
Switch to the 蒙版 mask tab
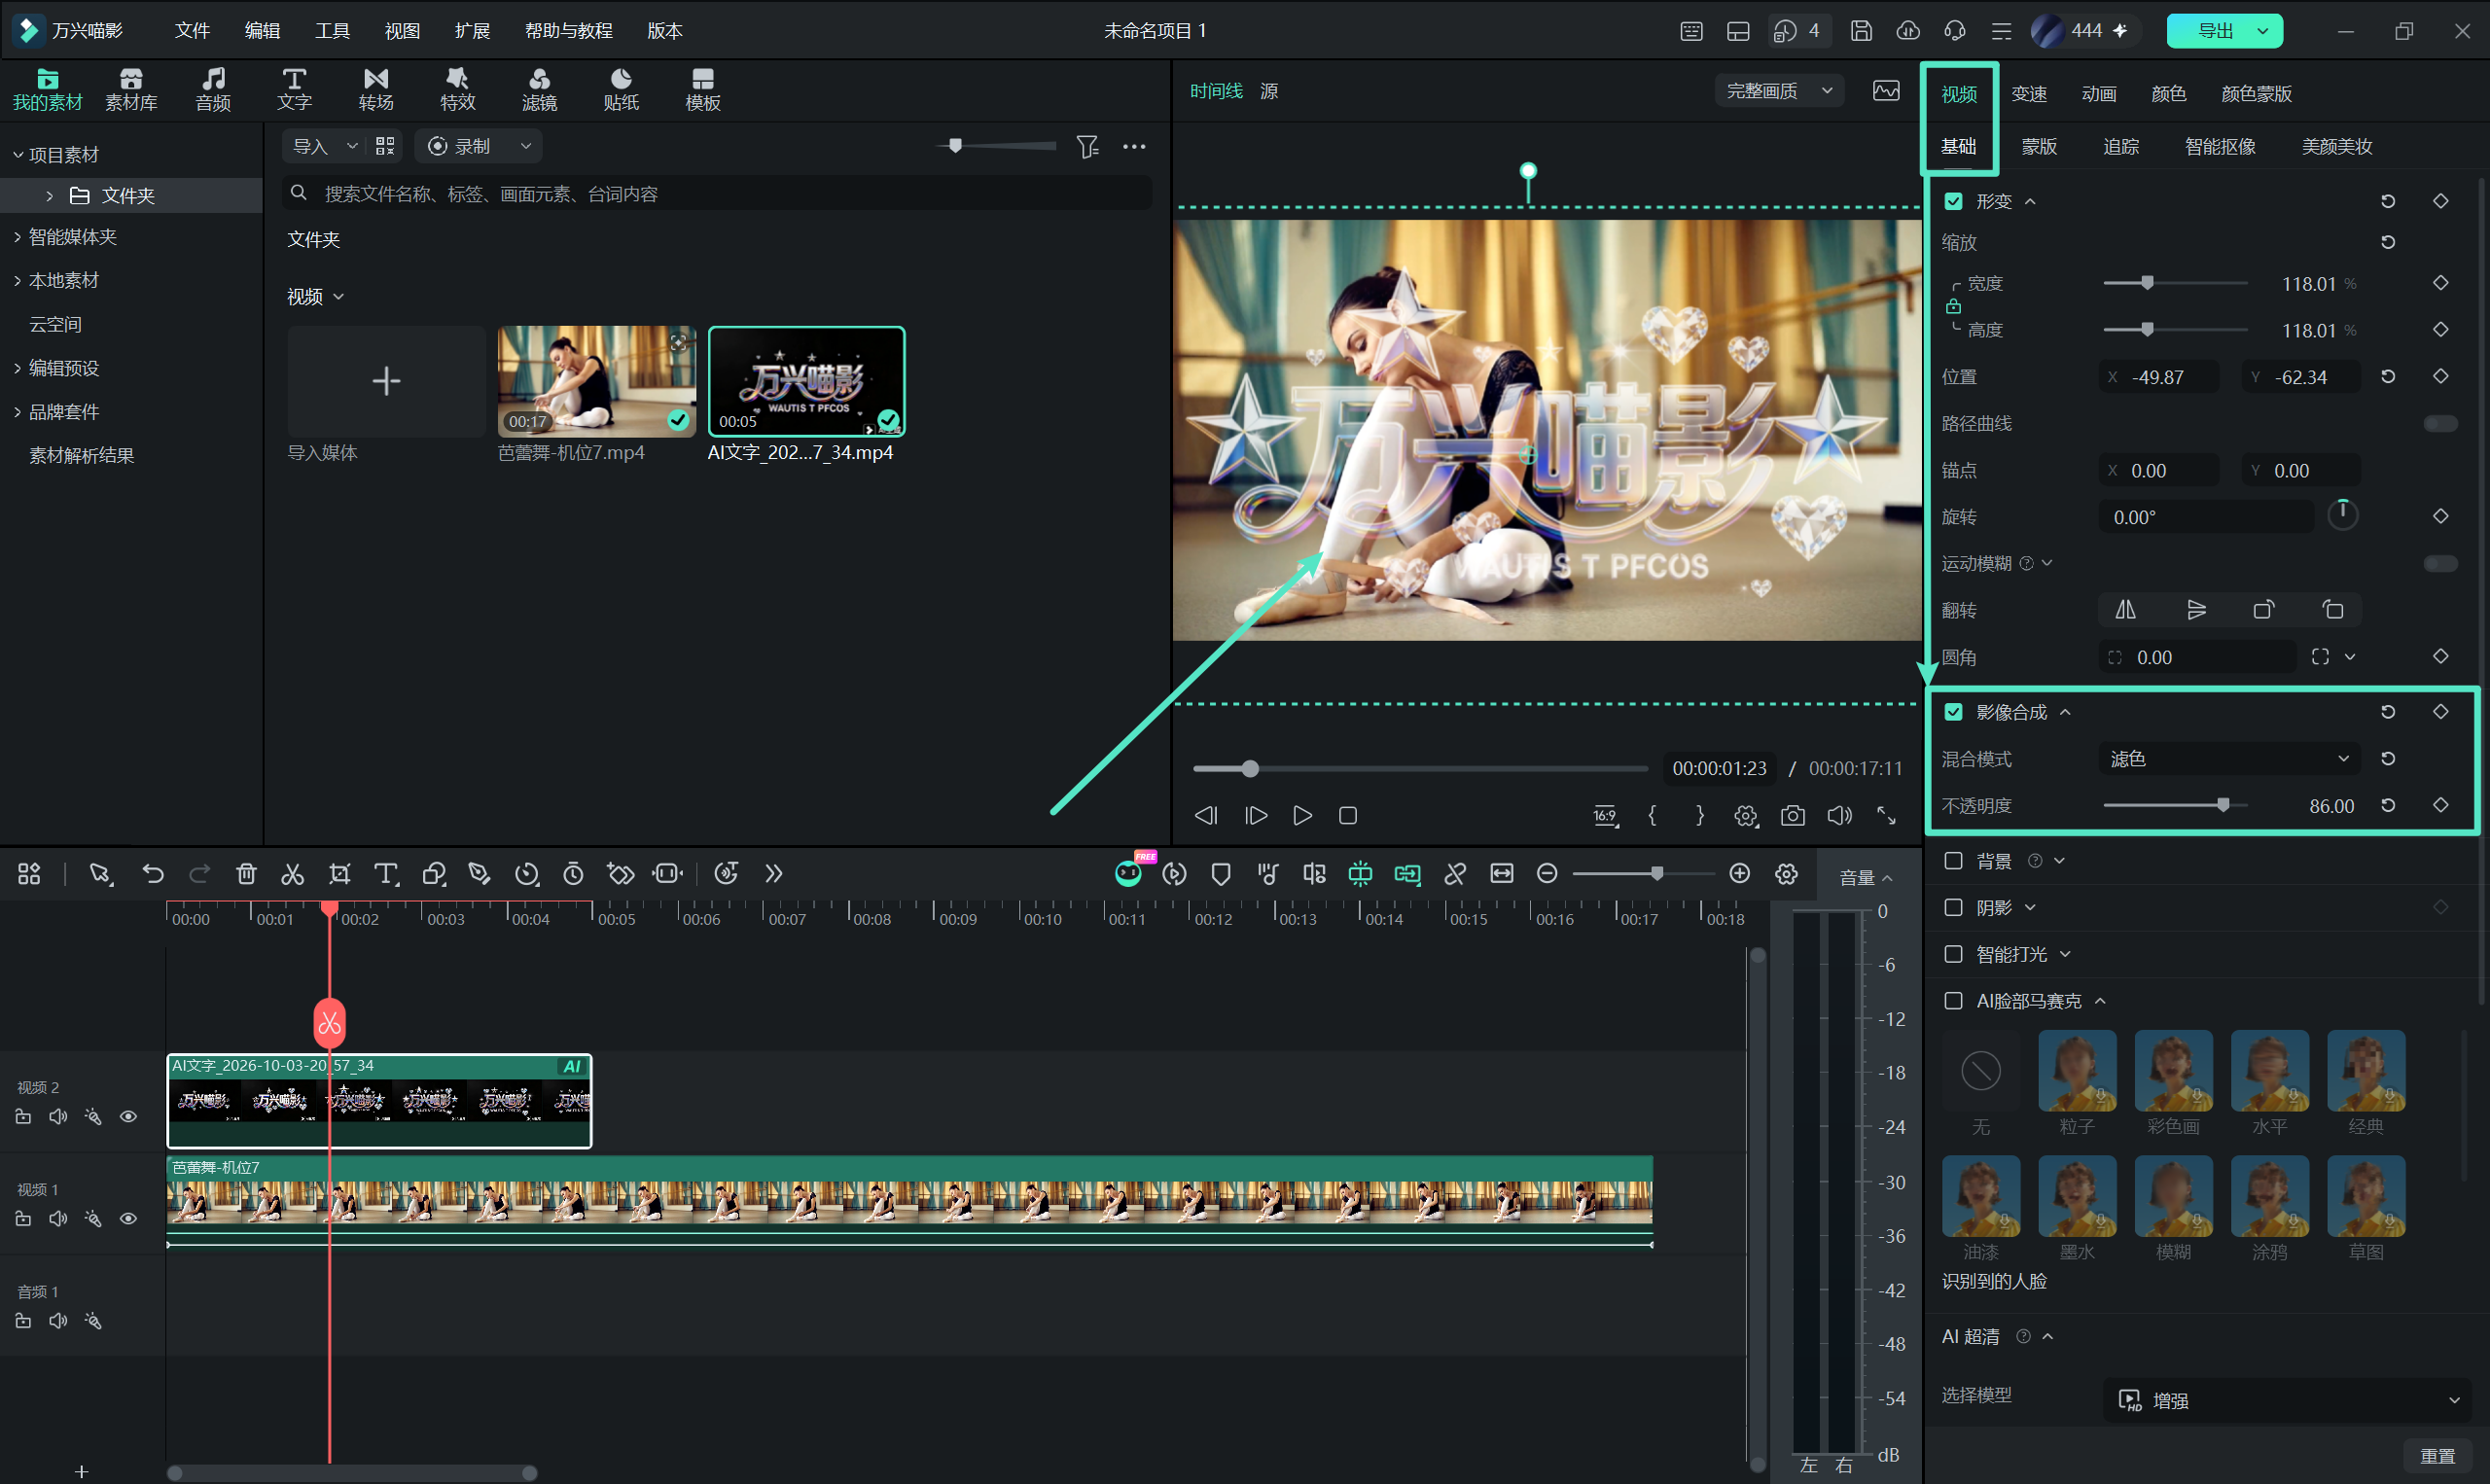(2039, 146)
